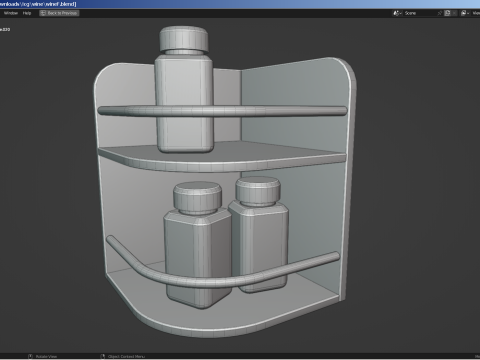Open the Help menu

pyautogui.click(x=27, y=13)
